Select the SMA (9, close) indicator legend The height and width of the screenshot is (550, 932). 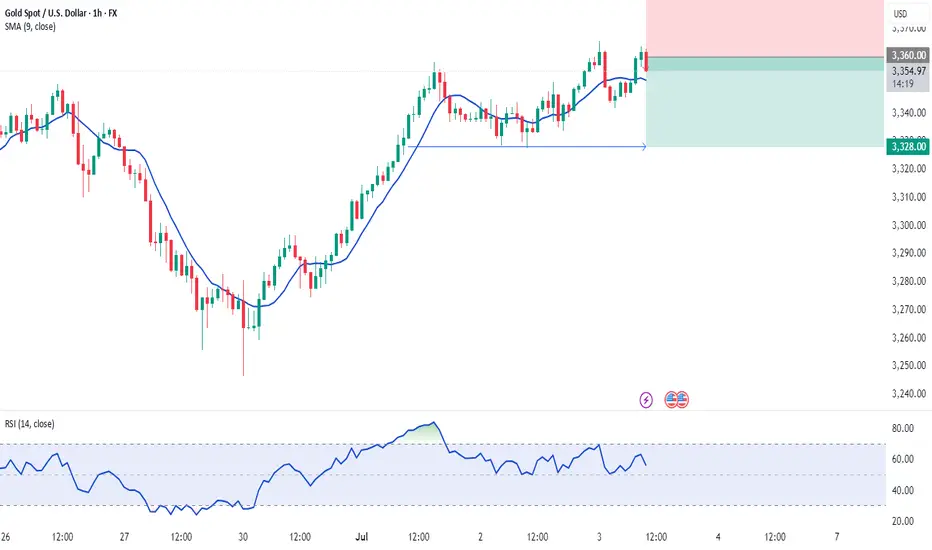click(x=30, y=27)
